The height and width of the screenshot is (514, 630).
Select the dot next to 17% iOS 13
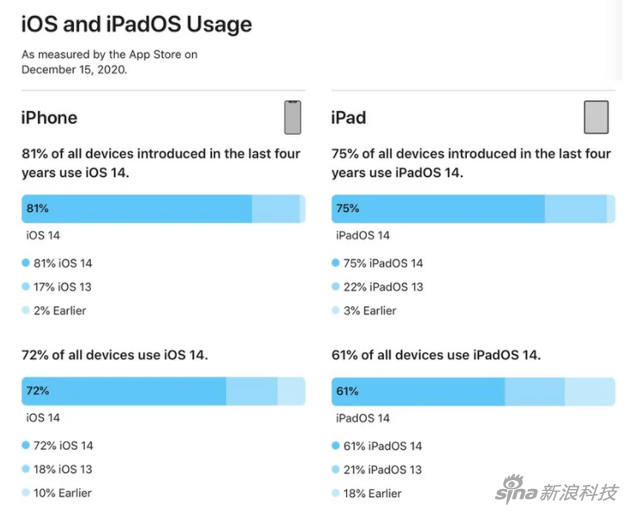25,287
